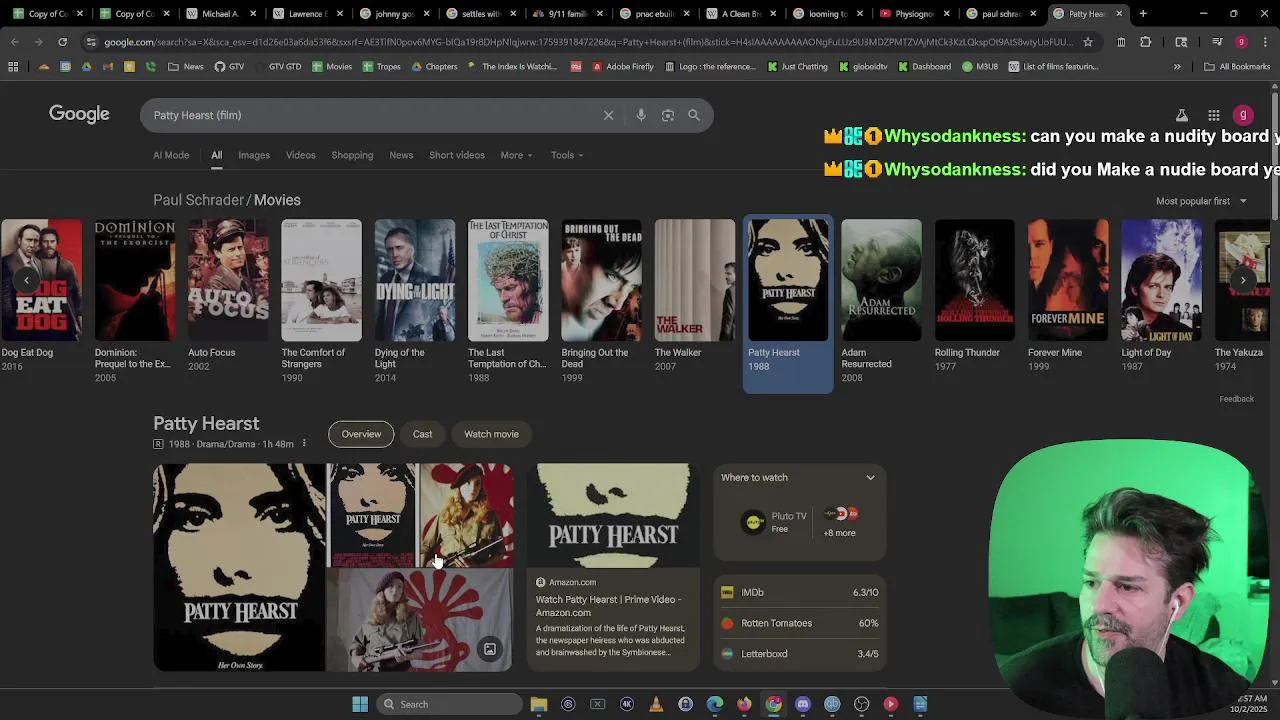
Task: Open the 4K downloader taskbar app
Action: pyautogui.click(x=627, y=704)
